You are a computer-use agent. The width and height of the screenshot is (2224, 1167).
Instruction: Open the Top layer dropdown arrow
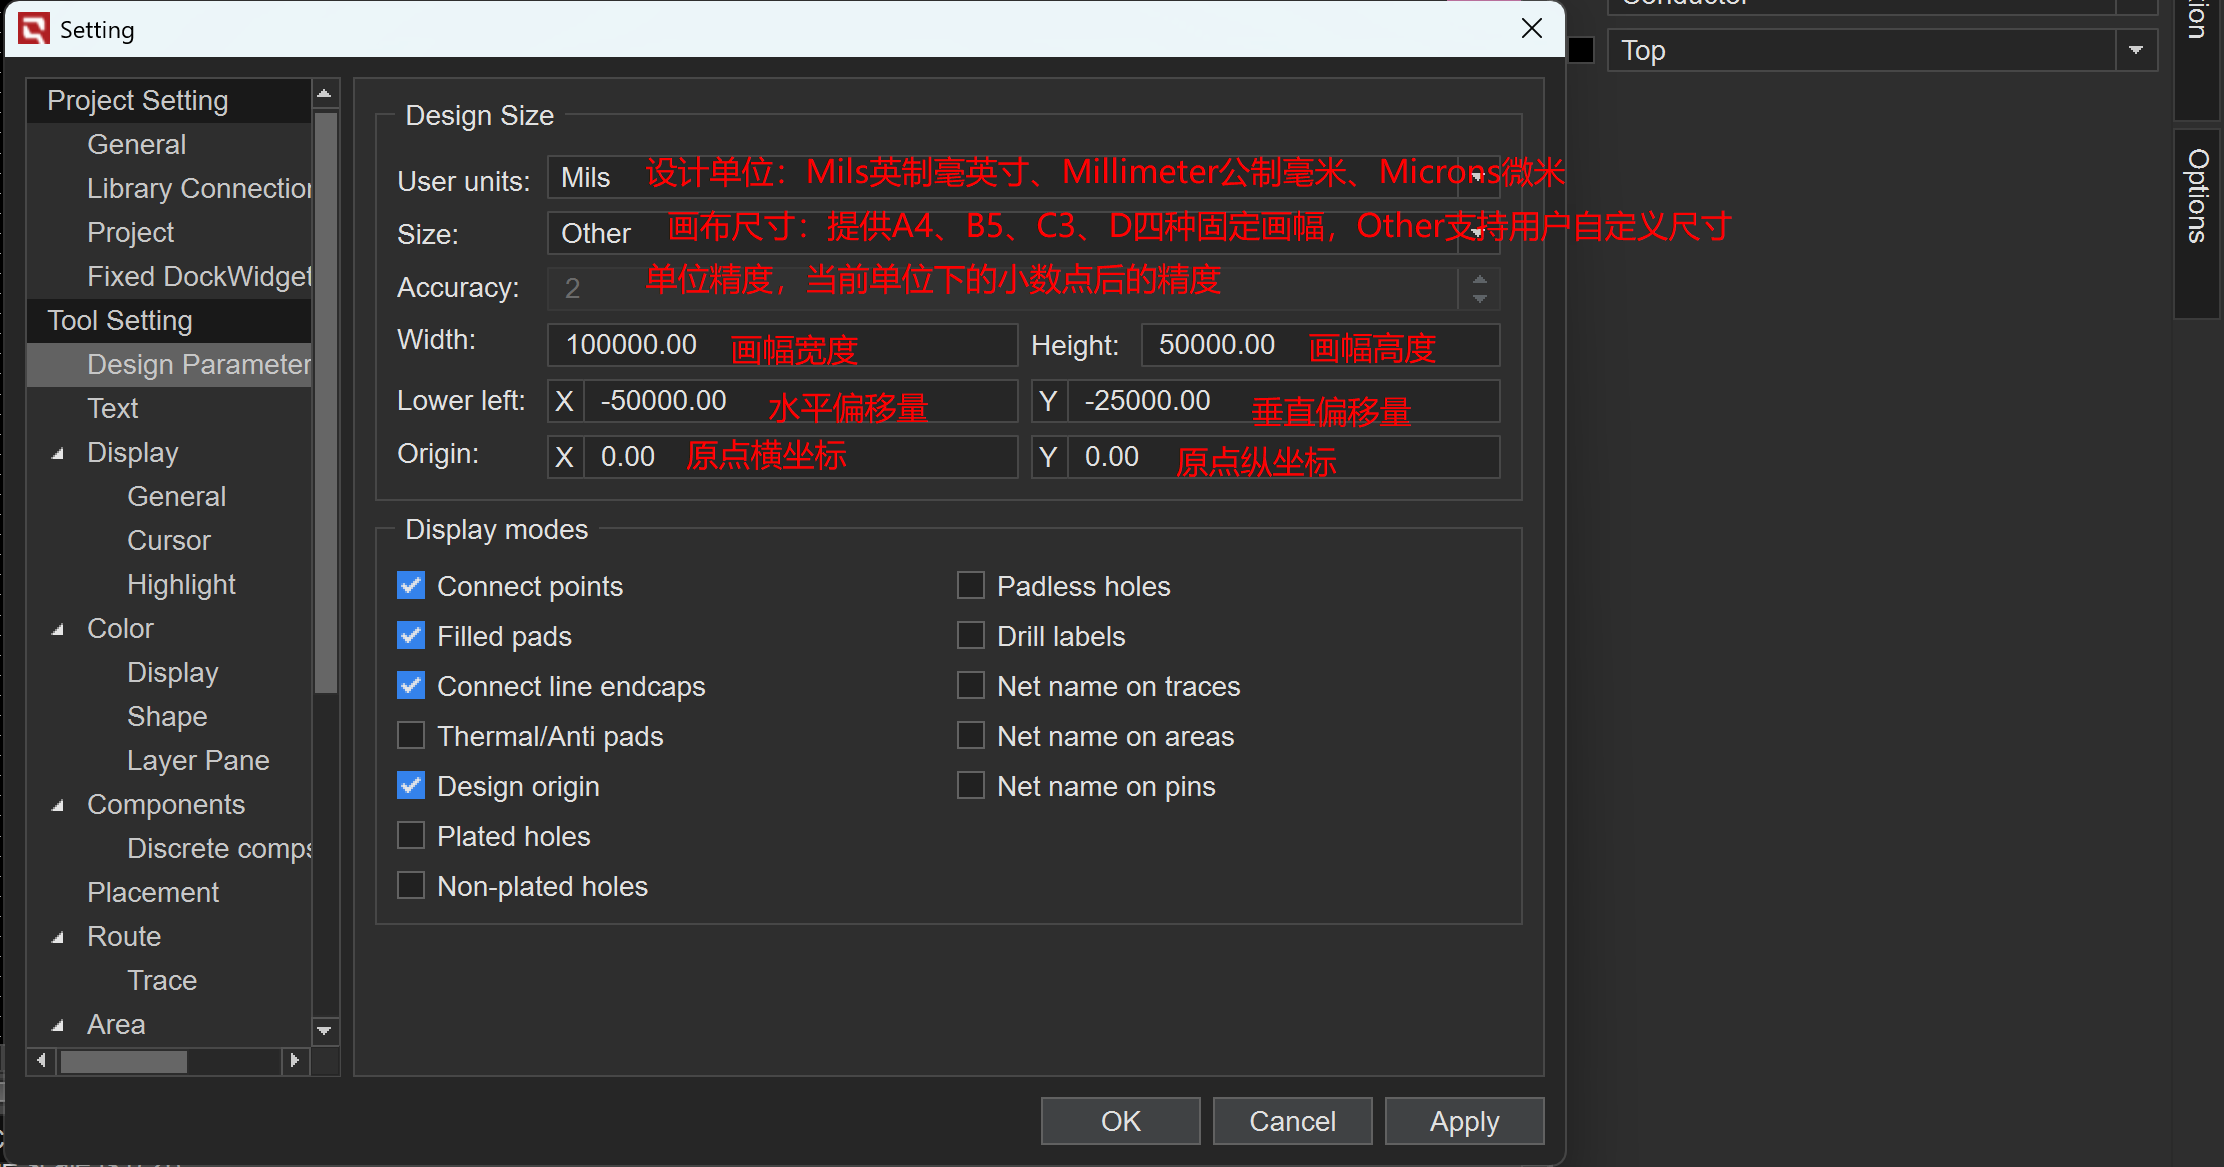tap(2135, 50)
